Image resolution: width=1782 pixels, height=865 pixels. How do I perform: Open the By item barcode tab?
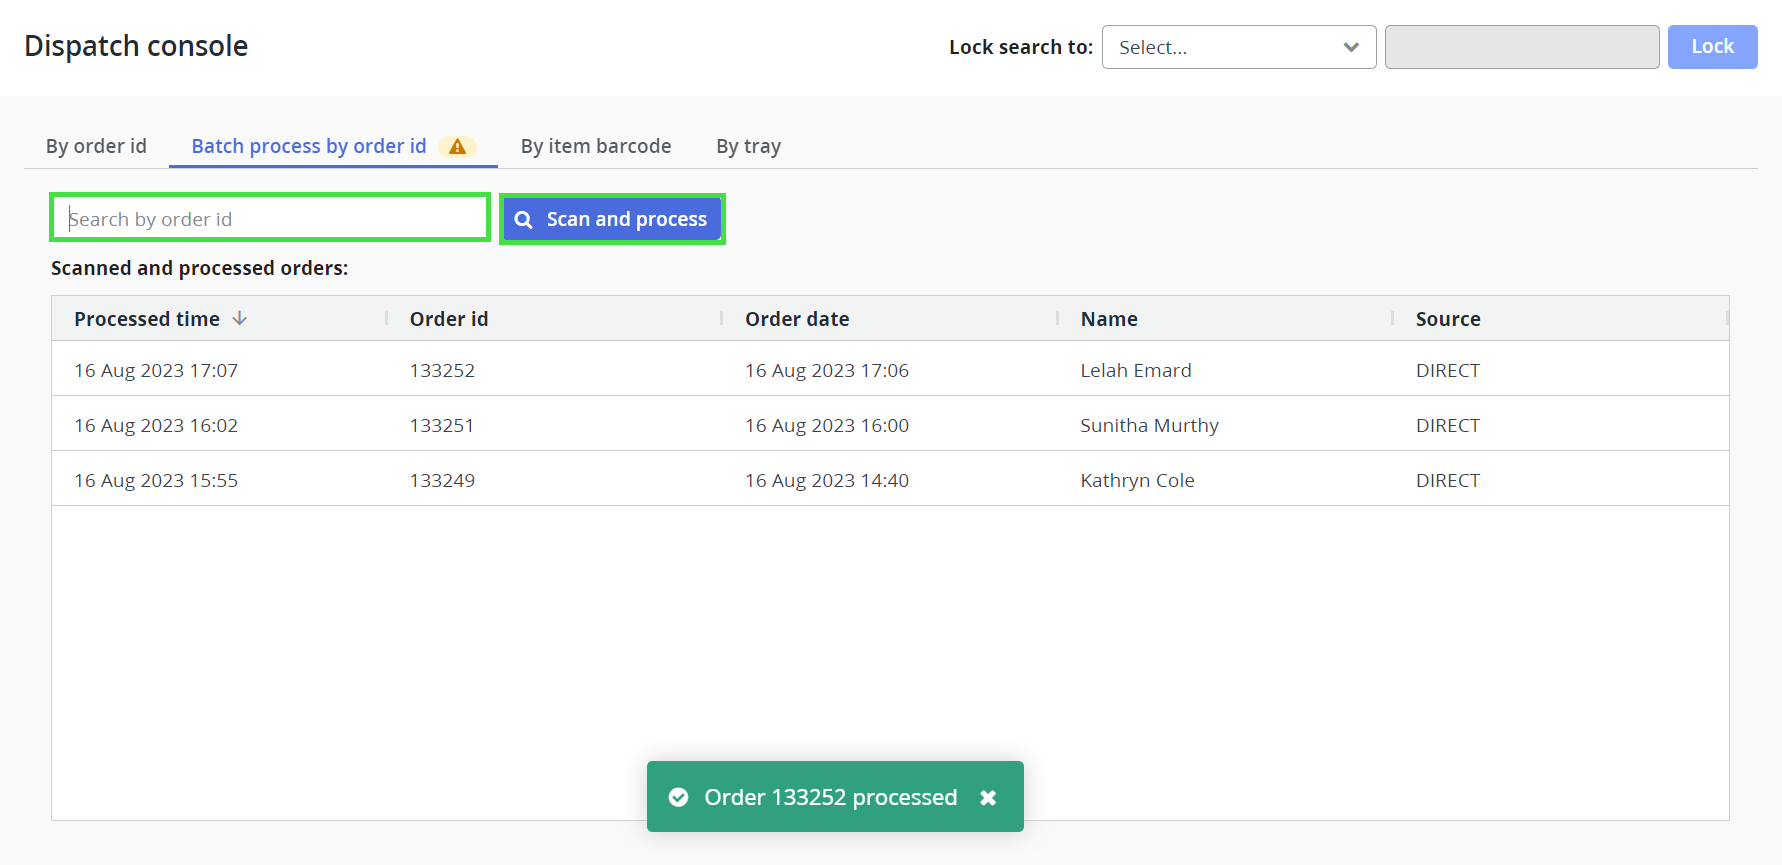(x=596, y=146)
